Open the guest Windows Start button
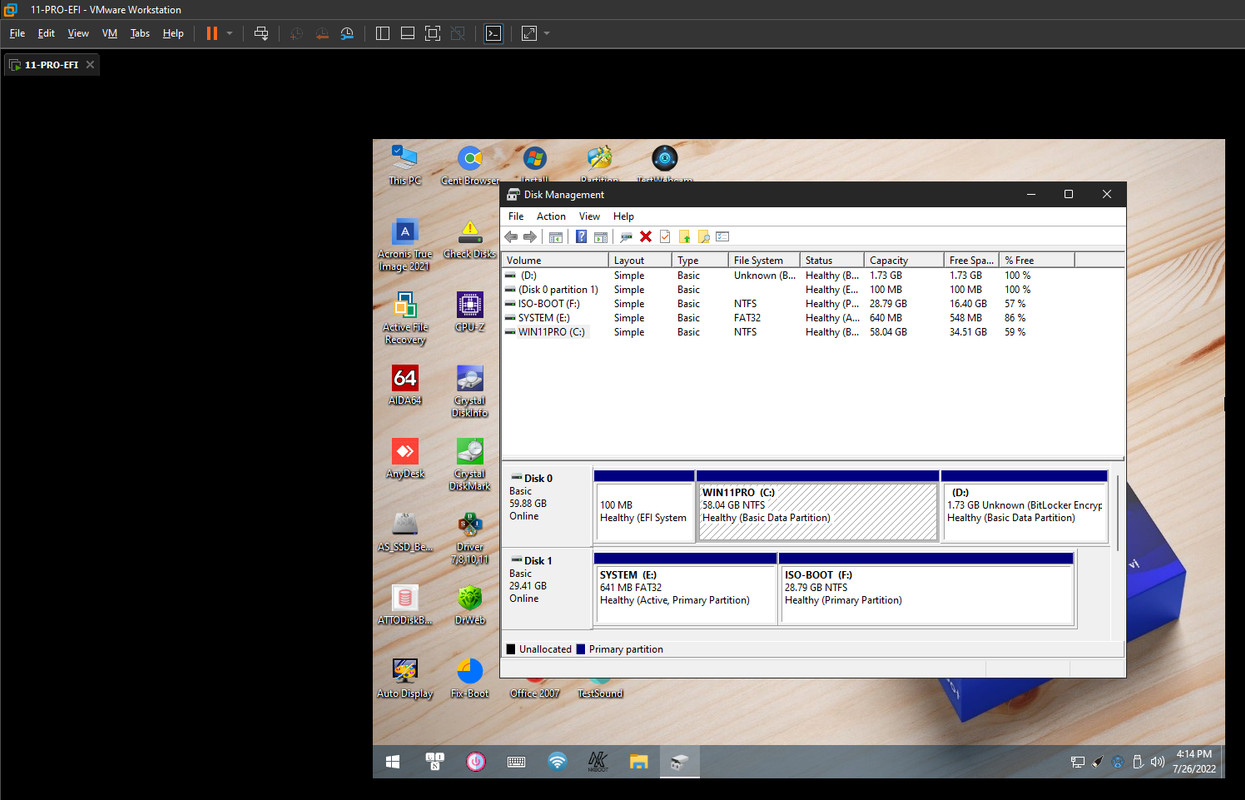 coord(393,762)
